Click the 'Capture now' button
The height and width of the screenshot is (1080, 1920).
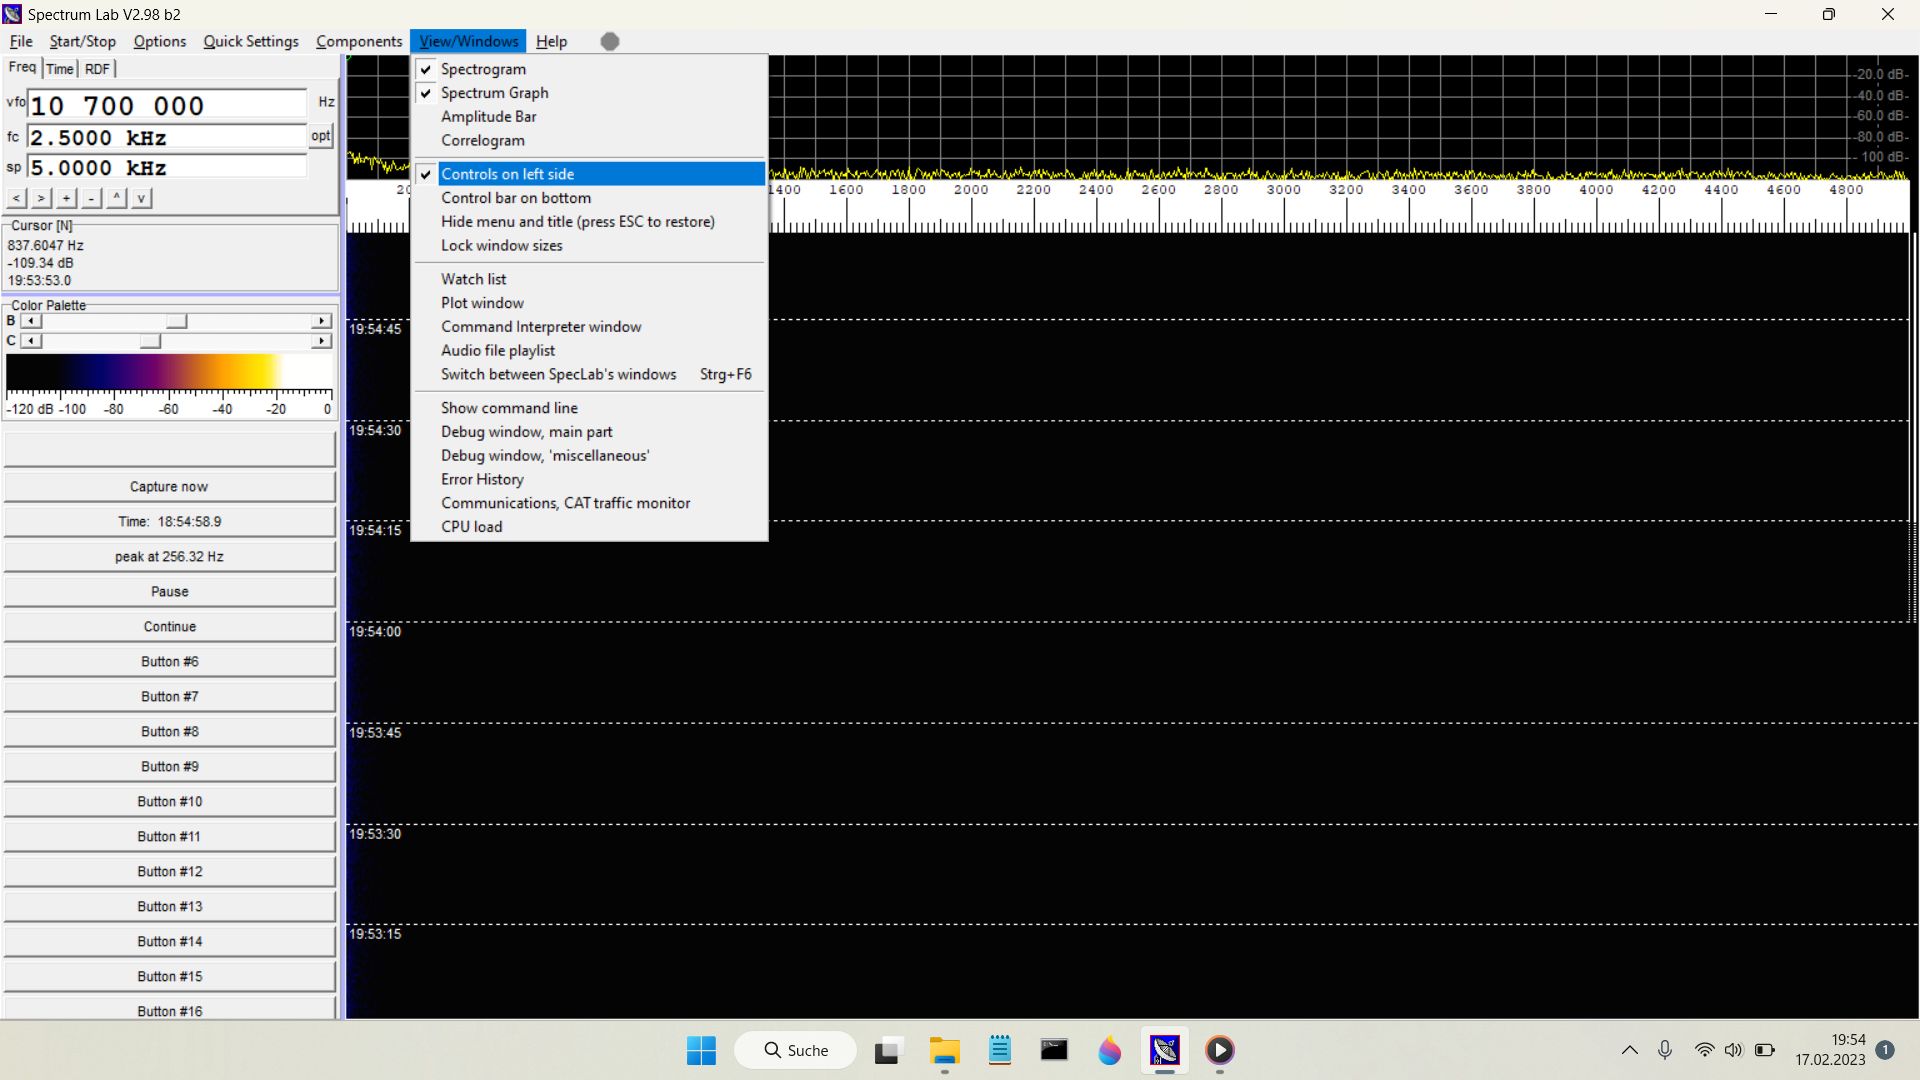point(169,486)
